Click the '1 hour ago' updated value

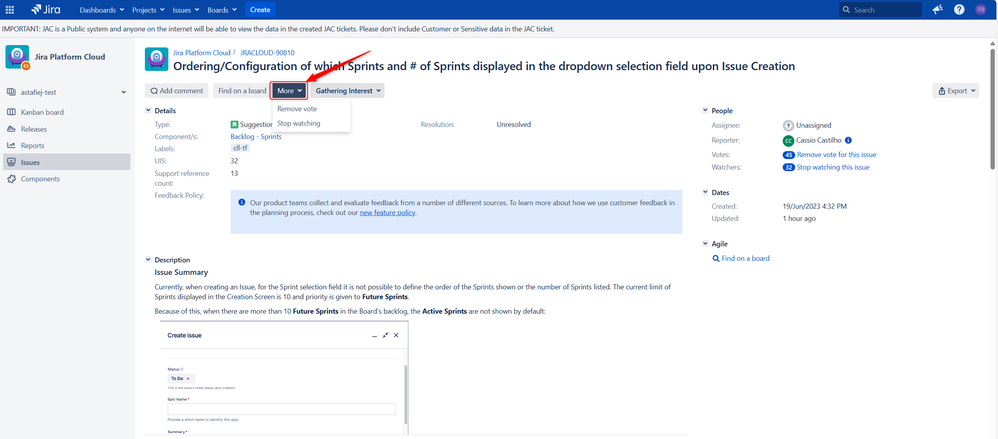(x=799, y=218)
